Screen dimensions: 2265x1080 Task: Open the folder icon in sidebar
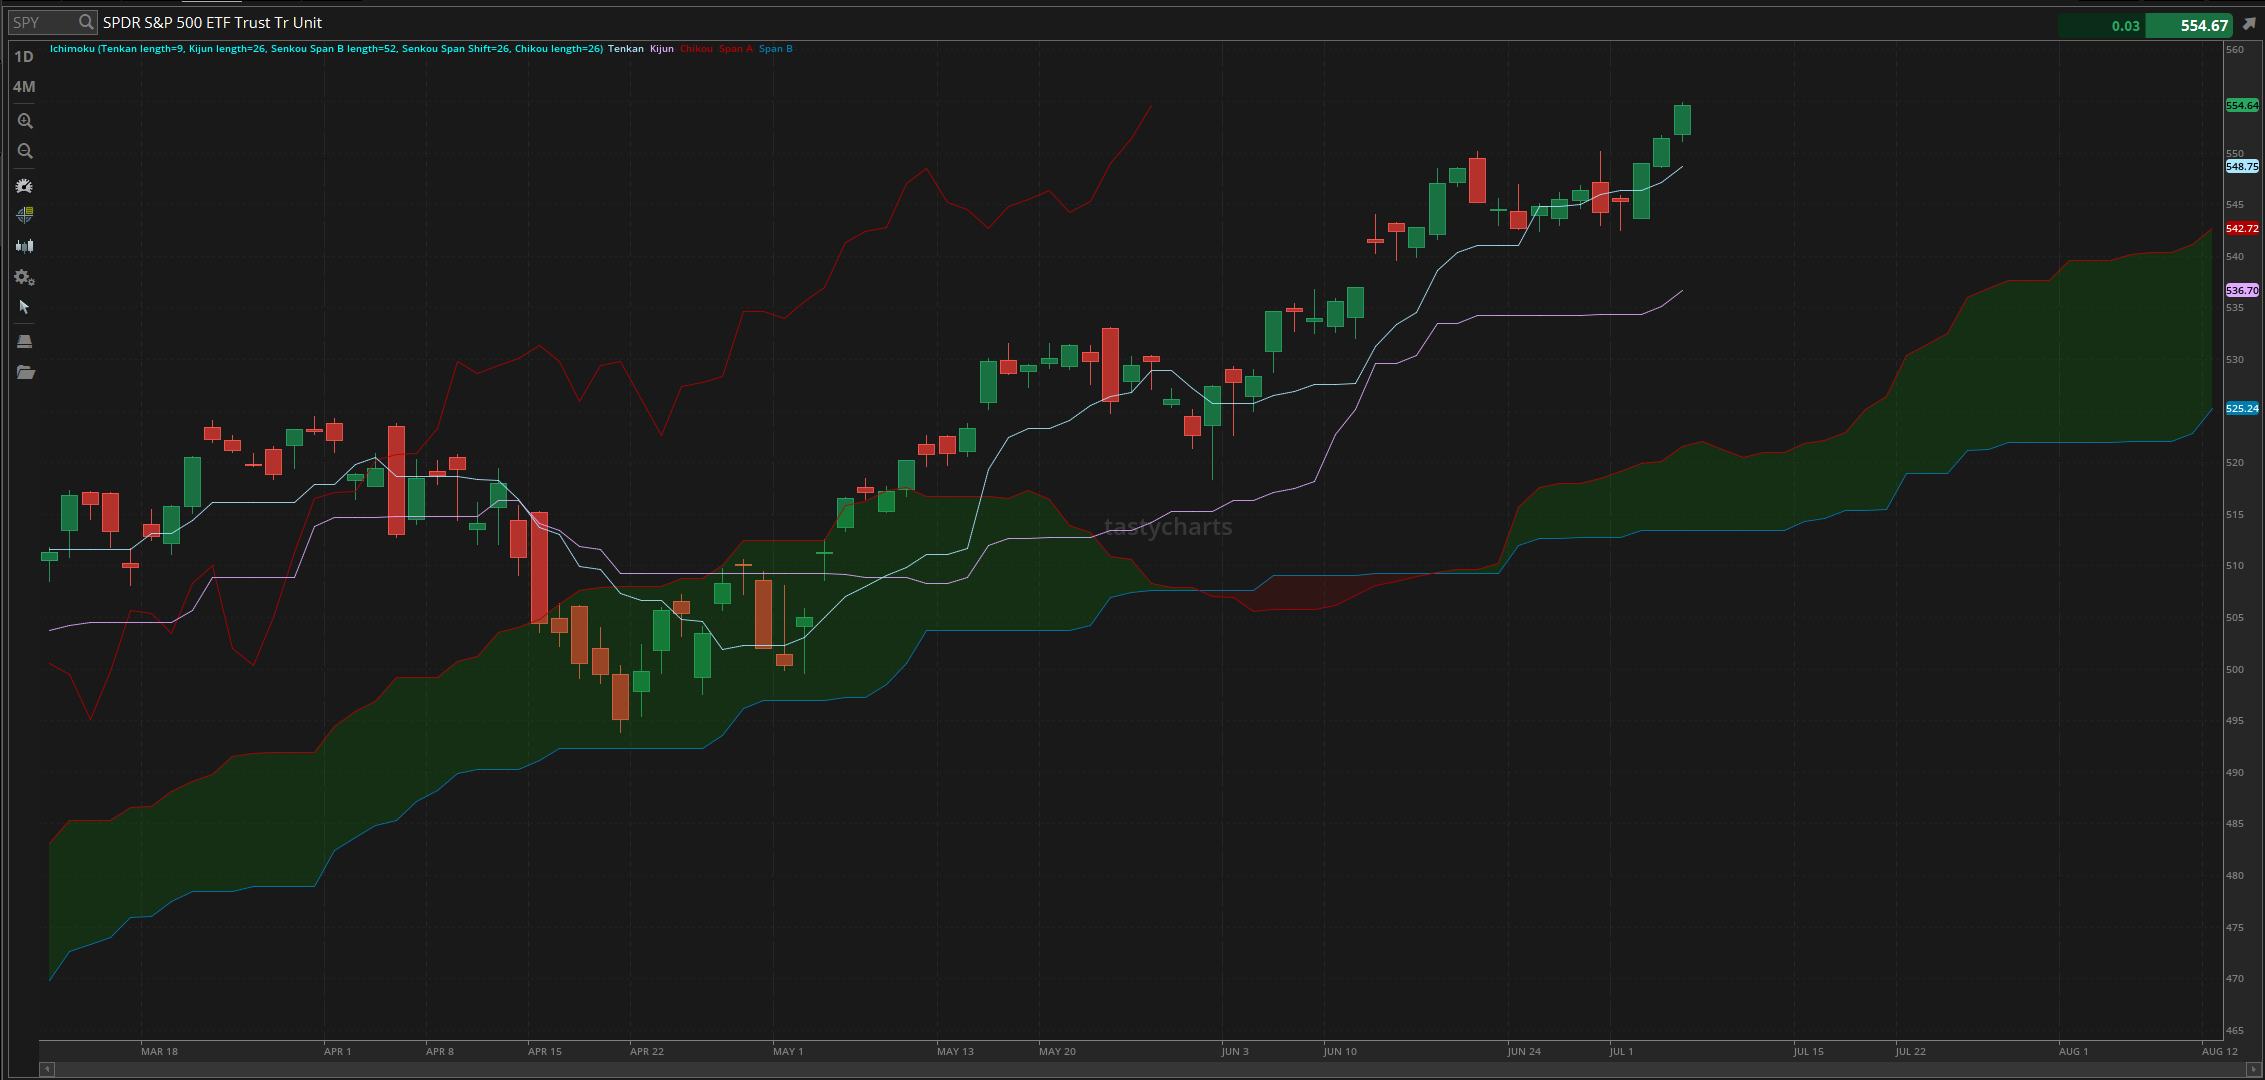pos(25,373)
